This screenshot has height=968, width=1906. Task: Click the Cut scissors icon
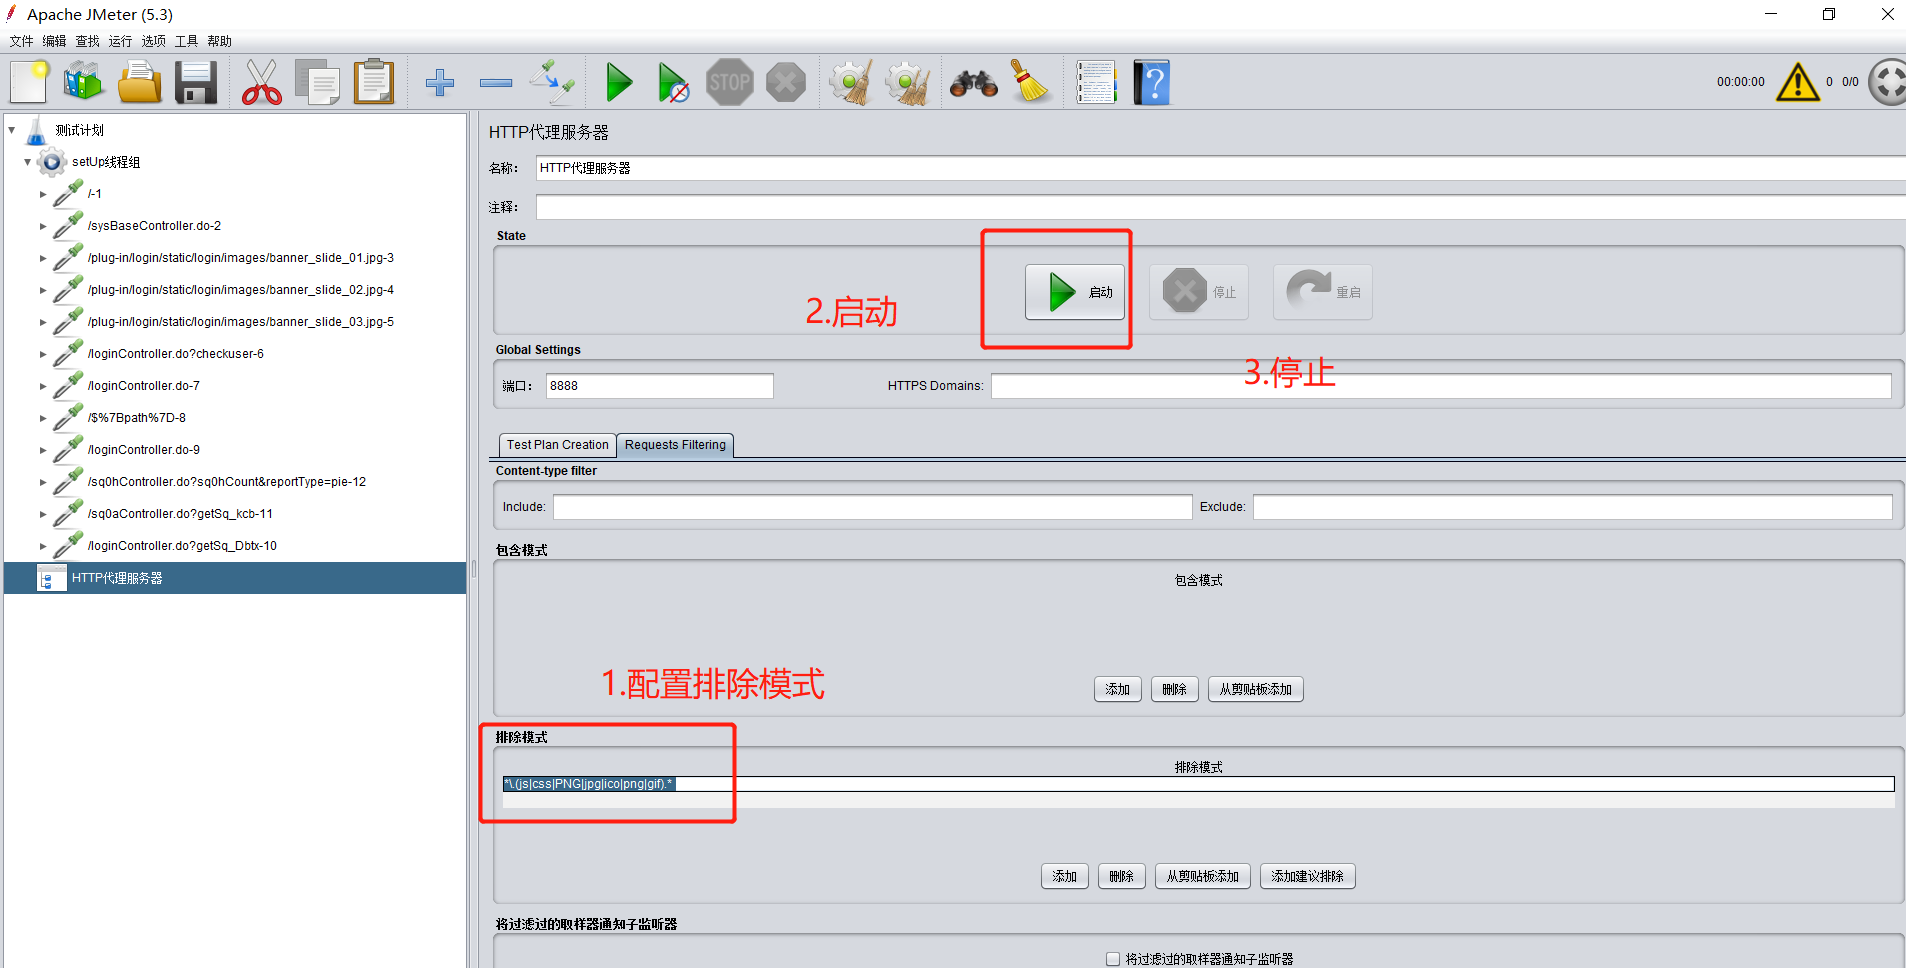coord(262,82)
